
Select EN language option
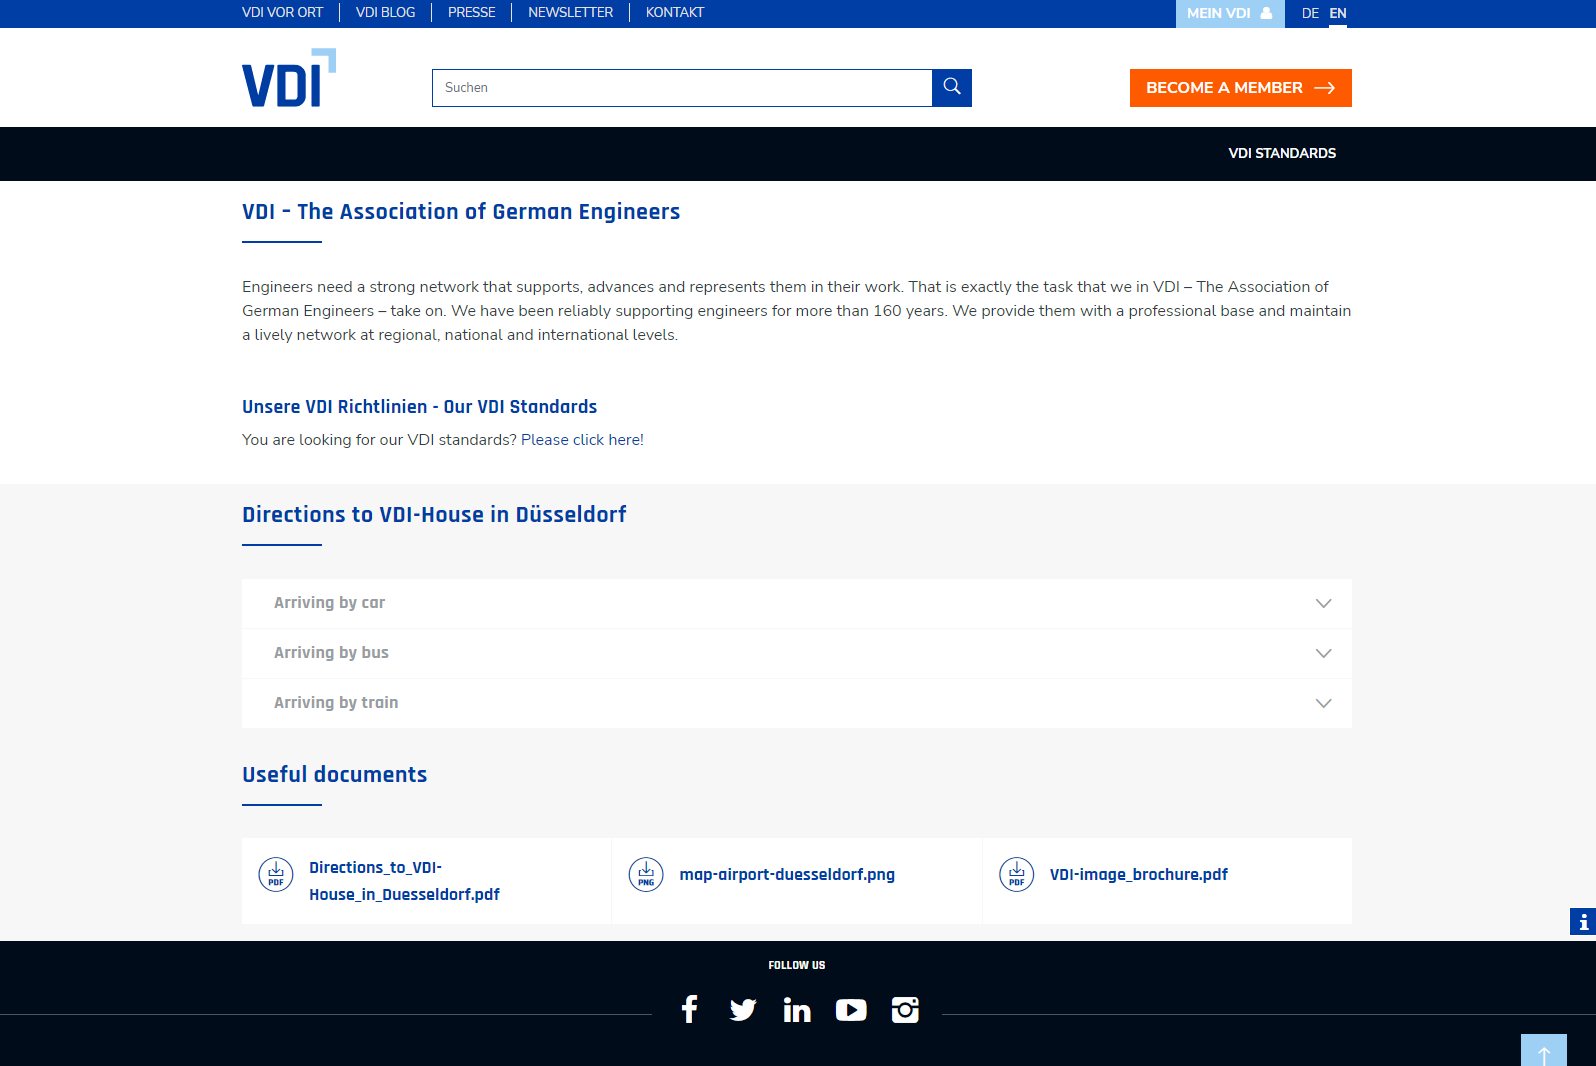1338,13
